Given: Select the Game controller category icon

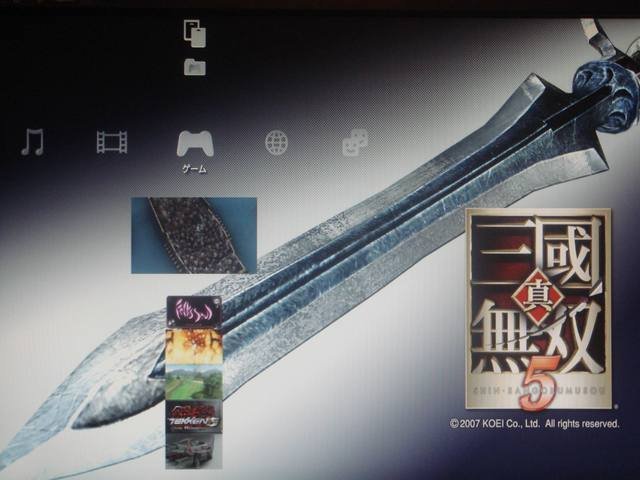Looking at the screenshot, I should tap(195, 143).
